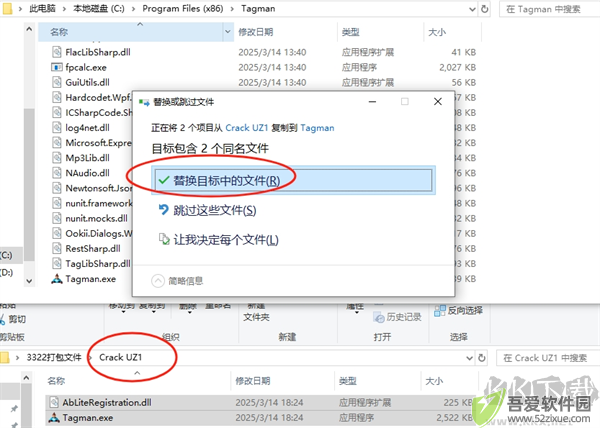Select the nunit.mocks.dll file icon
The image size is (600, 428).
pyautogui.click(x=57, y=218)
